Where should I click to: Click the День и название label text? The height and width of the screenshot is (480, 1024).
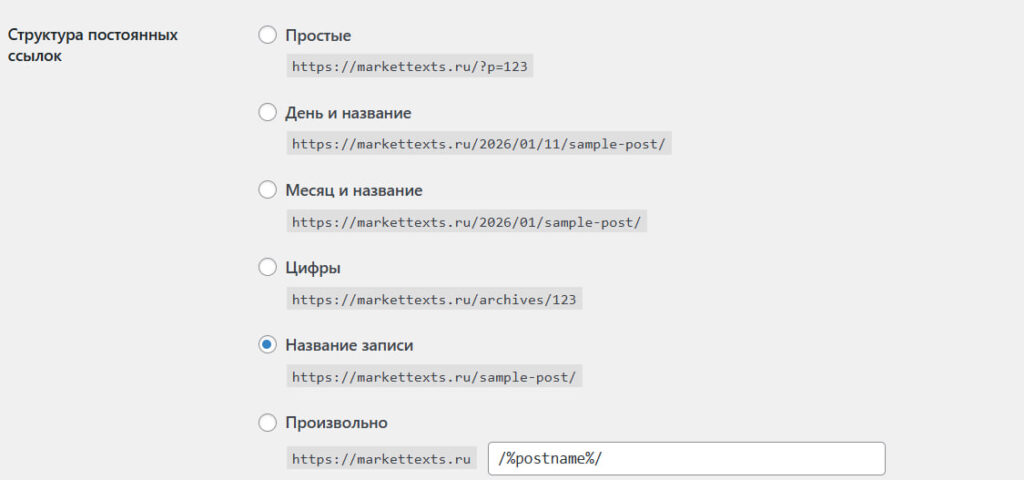[348, 113]
